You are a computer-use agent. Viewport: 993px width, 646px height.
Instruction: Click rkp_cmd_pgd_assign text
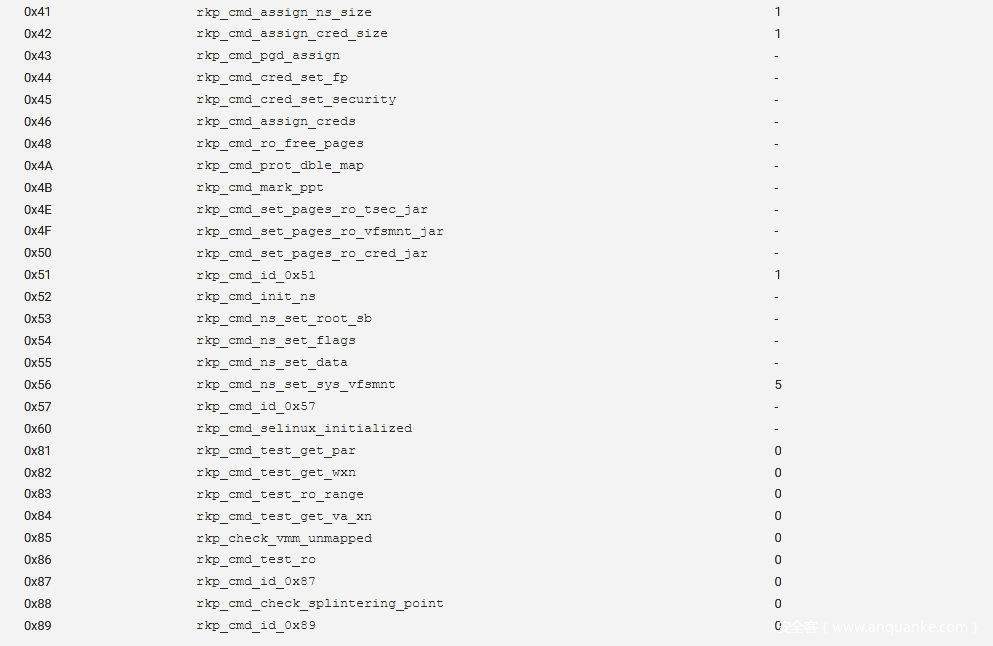(268, 56)
